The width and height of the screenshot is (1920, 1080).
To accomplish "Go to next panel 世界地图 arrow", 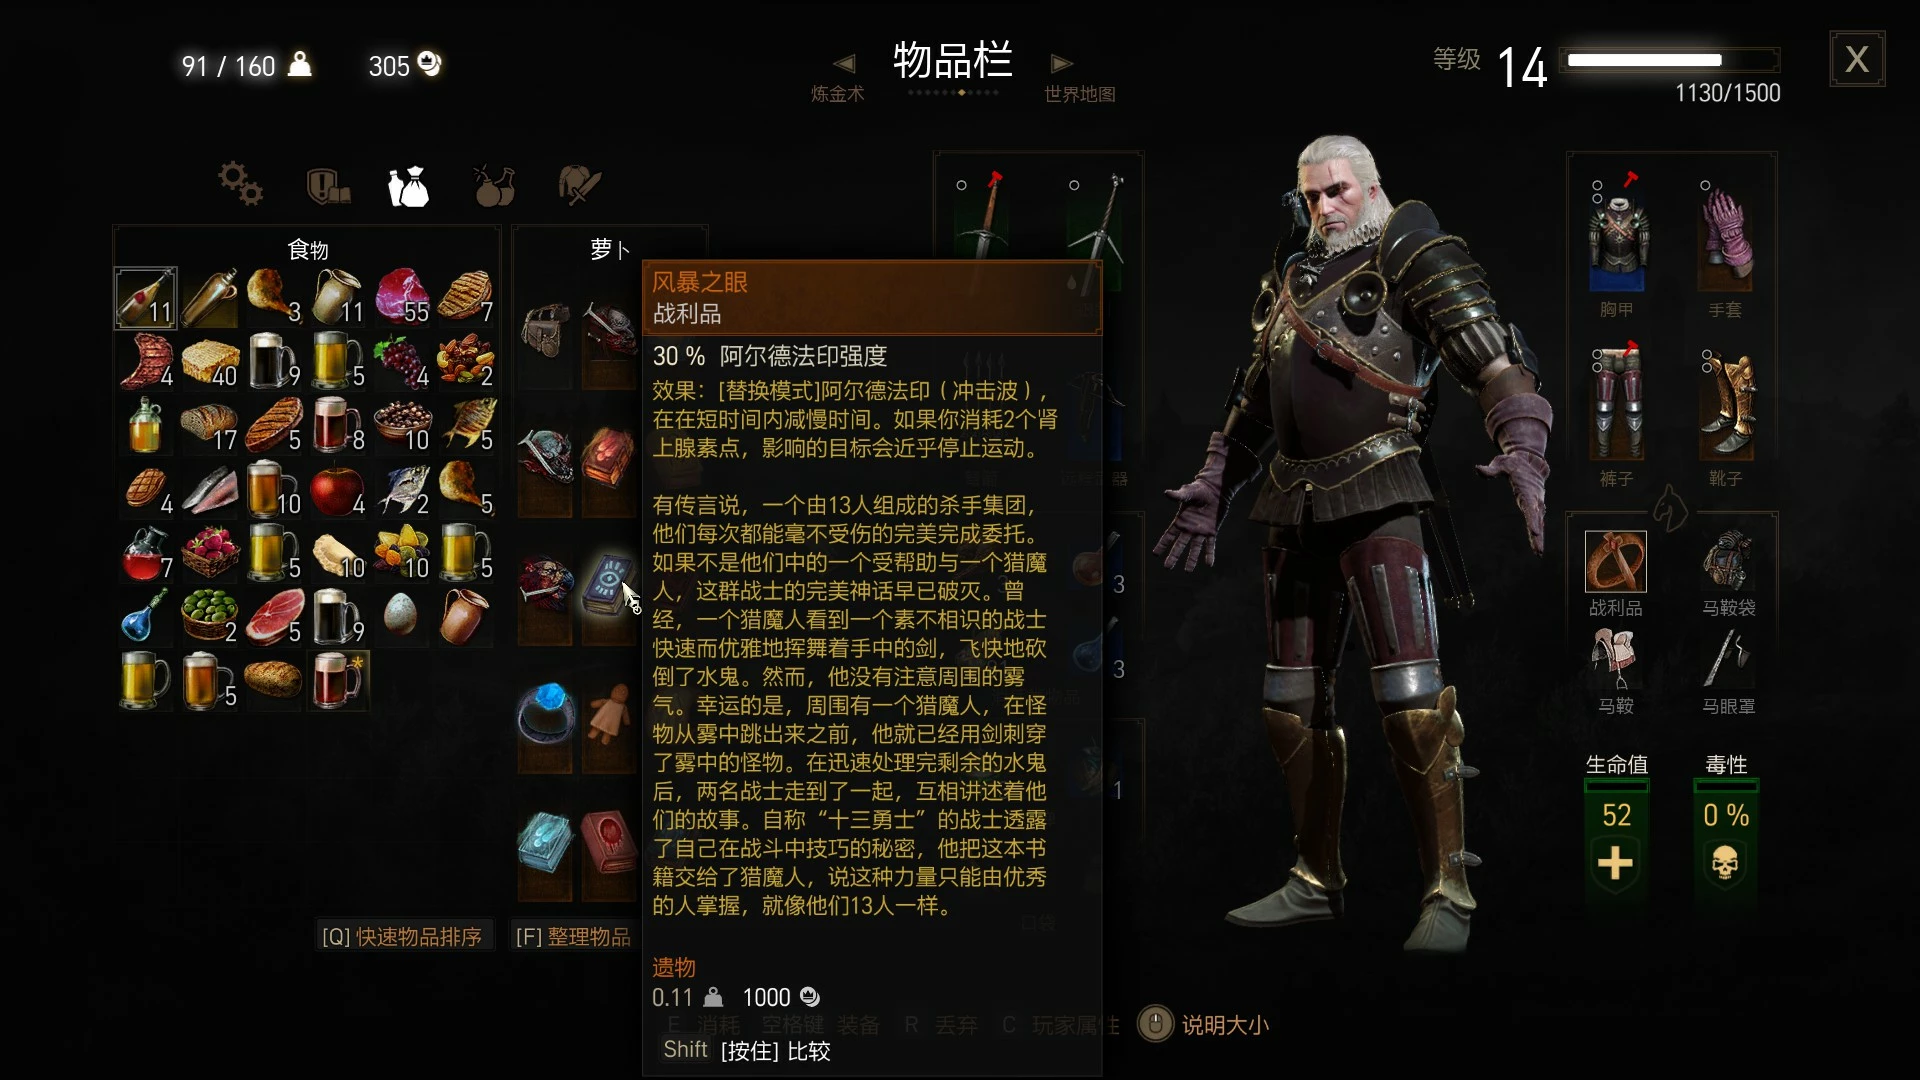I will 1061,64.
